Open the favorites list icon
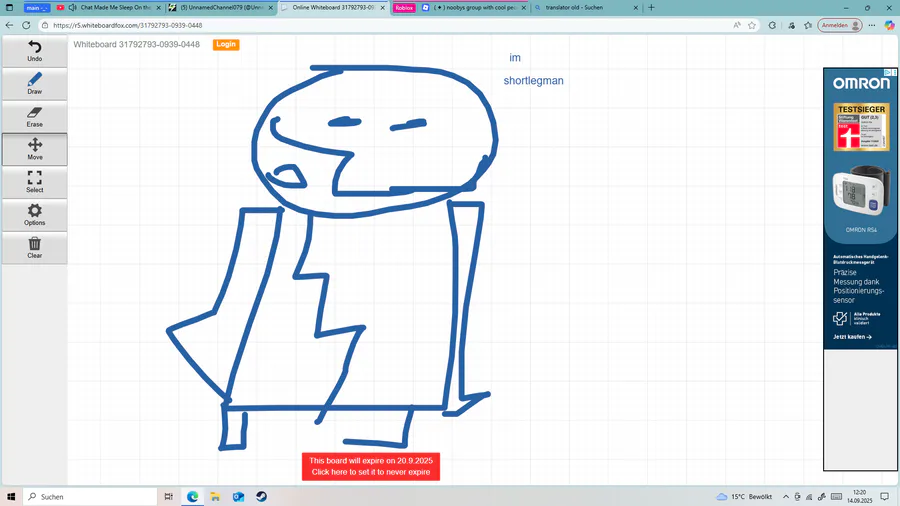 click(808, 25)
